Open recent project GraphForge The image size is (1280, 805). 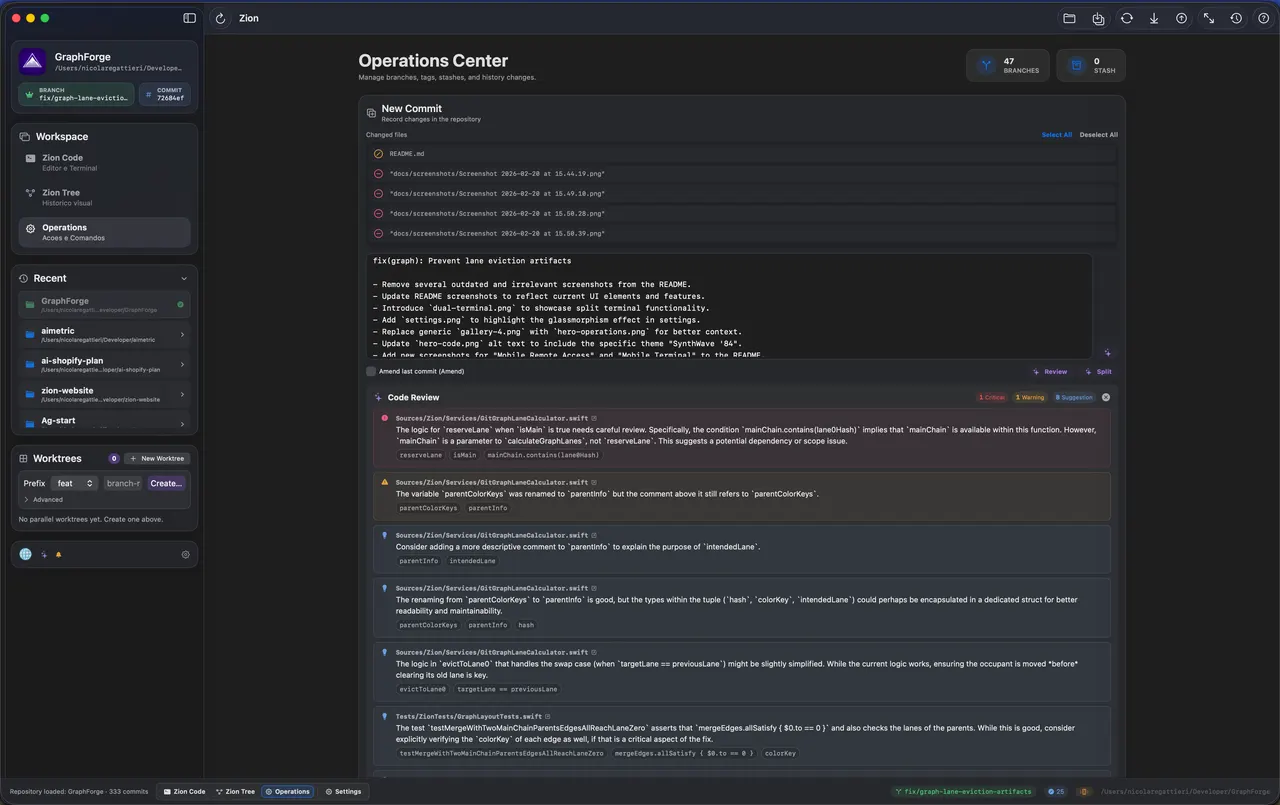tap(104, 304)
